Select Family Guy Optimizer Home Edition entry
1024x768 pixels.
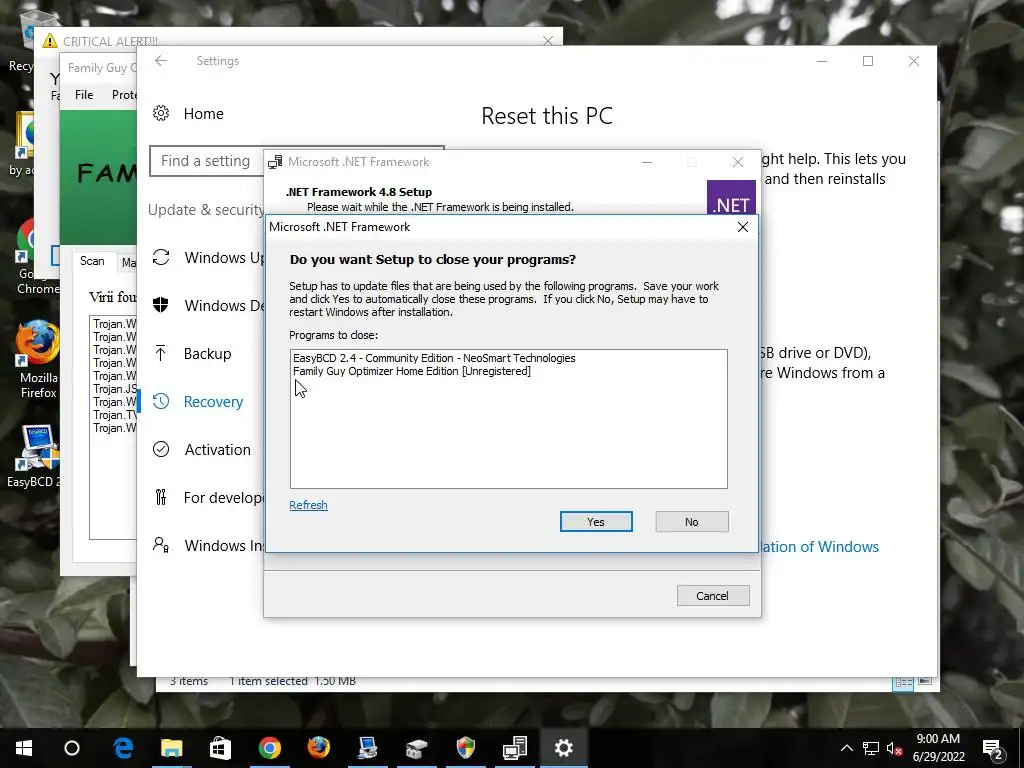tap(411, 371)
